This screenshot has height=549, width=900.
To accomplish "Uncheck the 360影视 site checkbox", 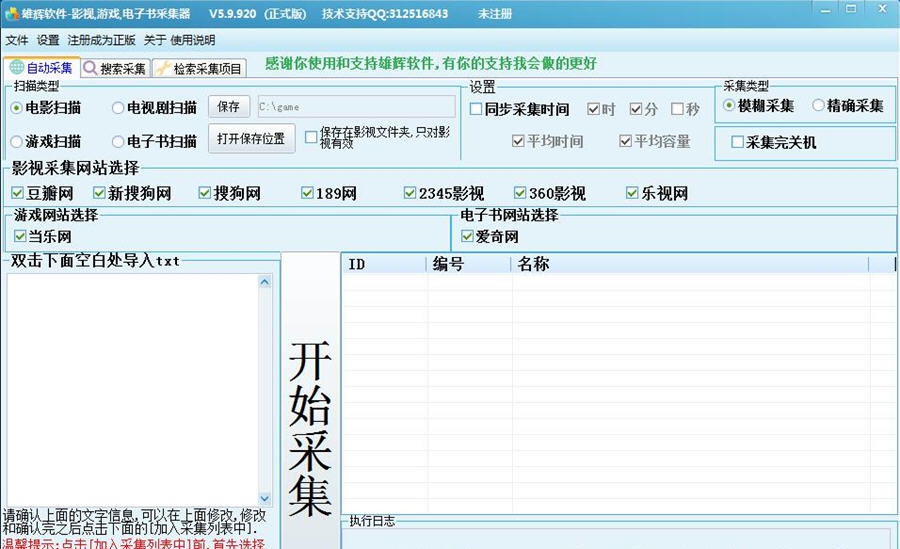I will pyautogui.click(x=520, y=193).
